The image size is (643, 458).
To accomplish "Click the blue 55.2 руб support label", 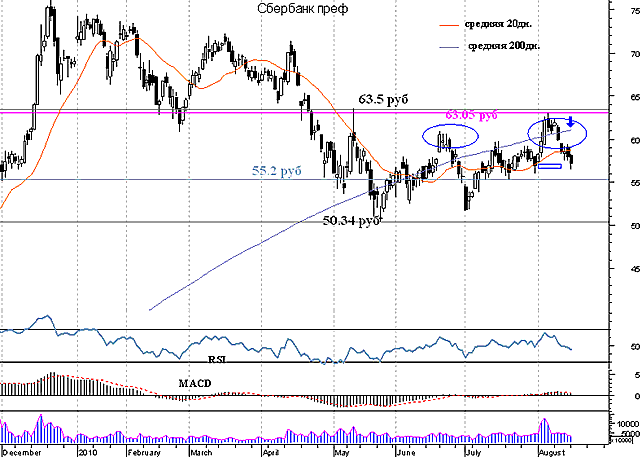I will click(x=276, y=171).
